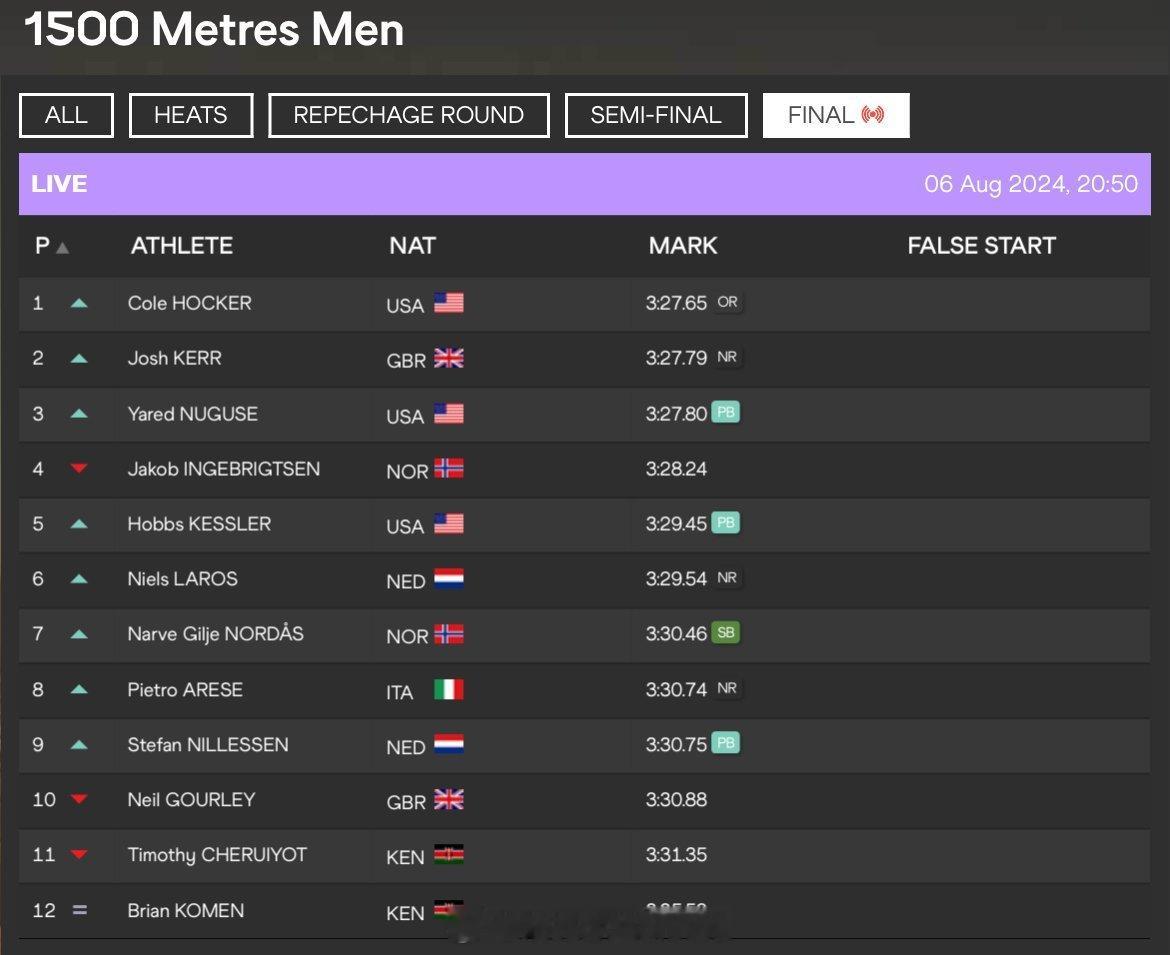Click the PB badge on Yared Nuguse's mark
This screenshot has width=1170, height=955.
point(725,413)
